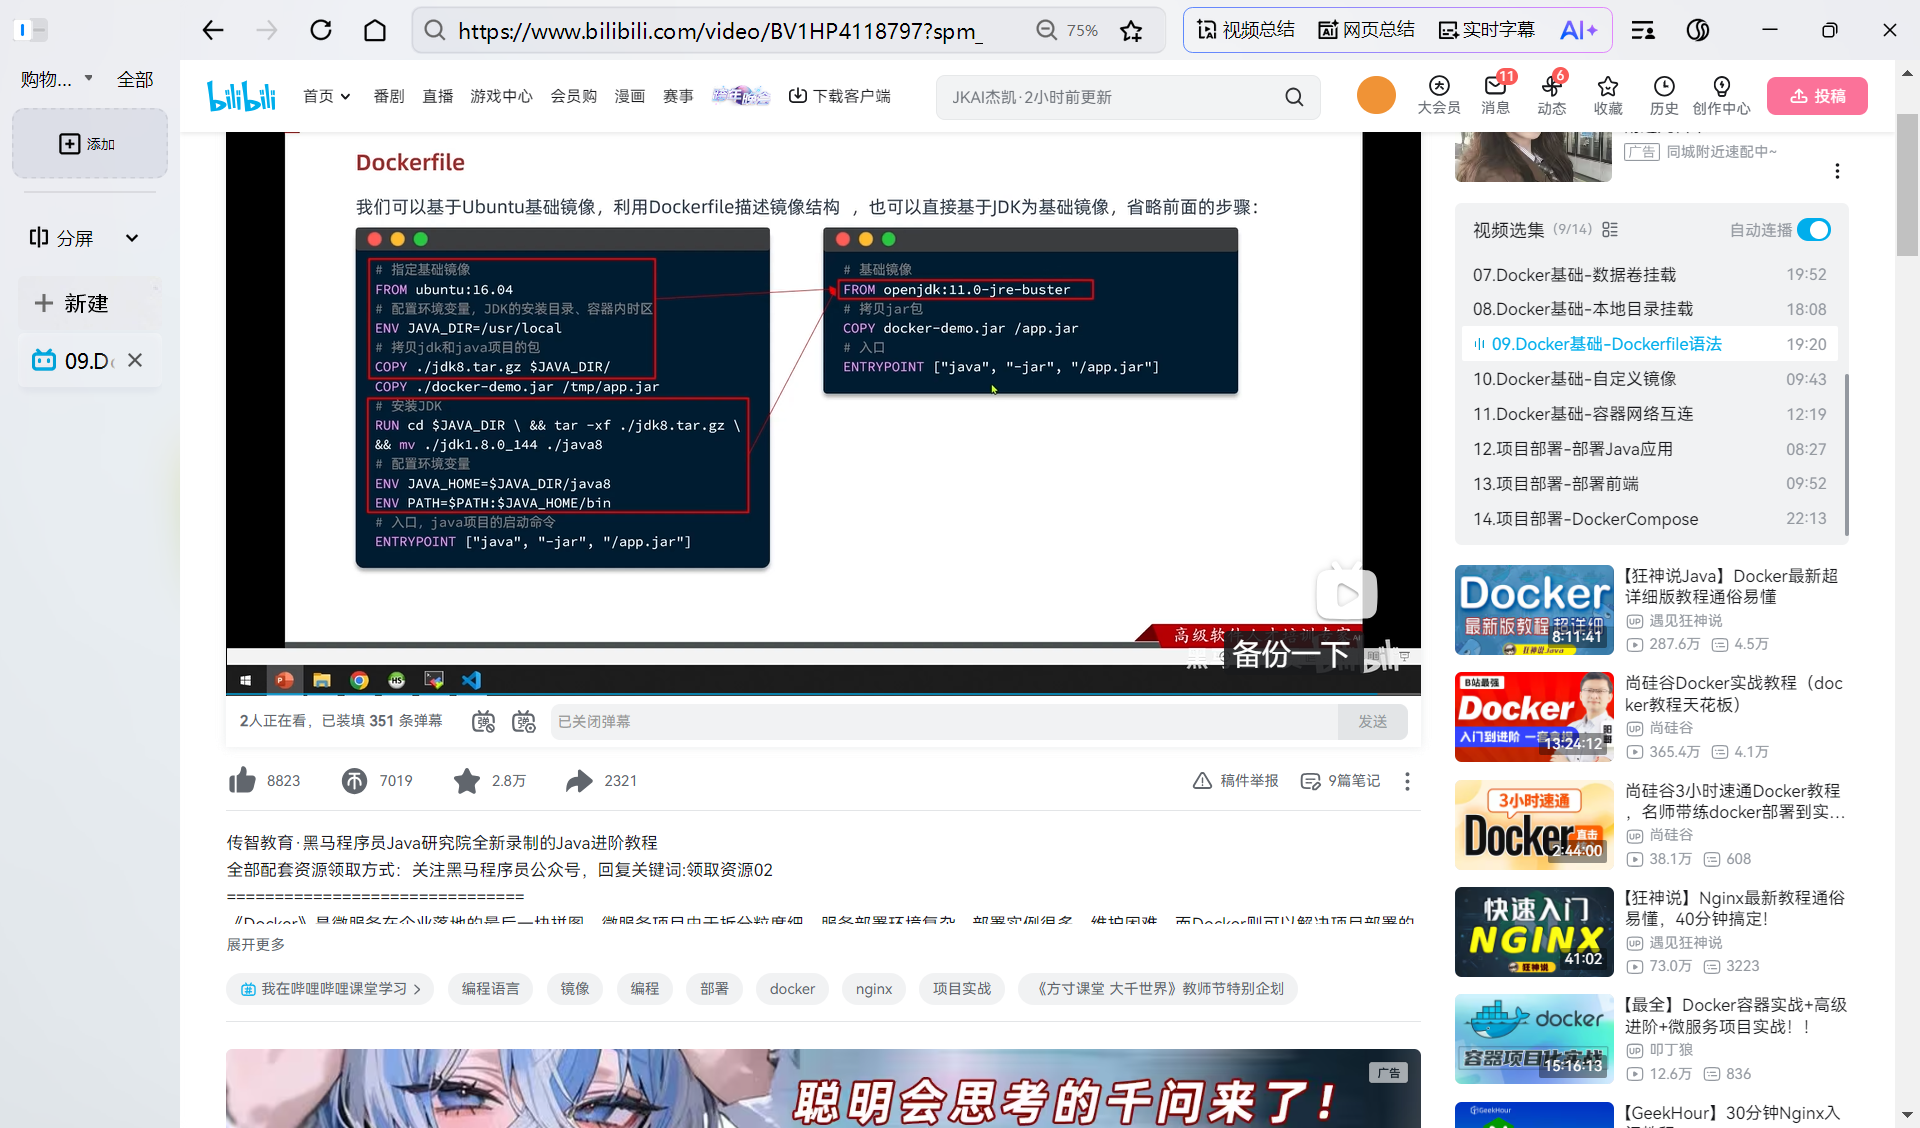The width and height of the screenshot is (1920, 1128).
Task: Click the search magnifier icon in Bilibili bar
Action: (1294, 97)
